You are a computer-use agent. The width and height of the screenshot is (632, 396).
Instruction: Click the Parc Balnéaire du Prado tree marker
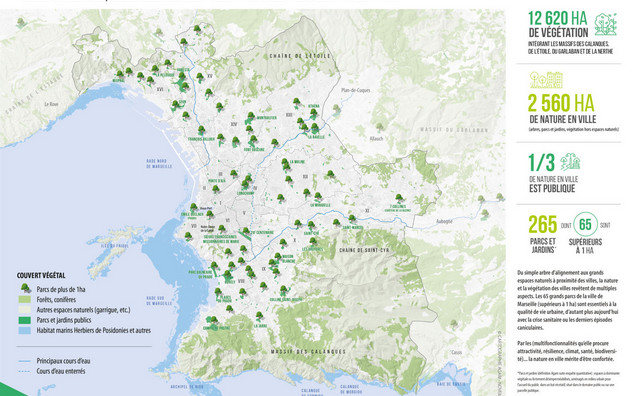coord(214,266)
